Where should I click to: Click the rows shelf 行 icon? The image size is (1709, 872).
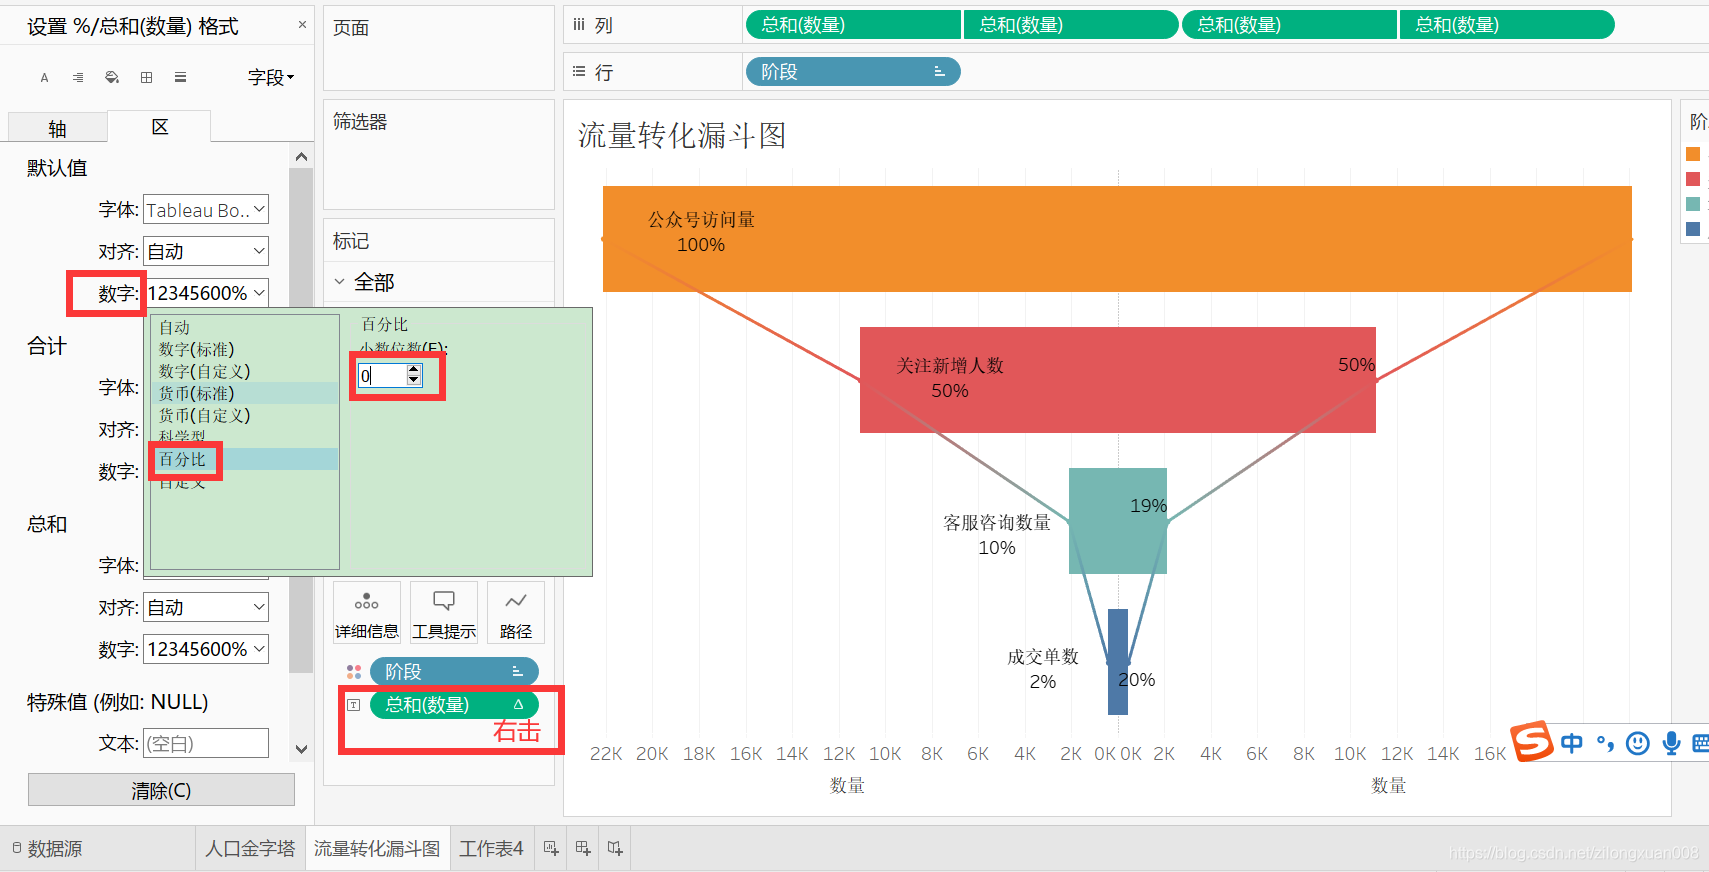(x=579, y=72)
